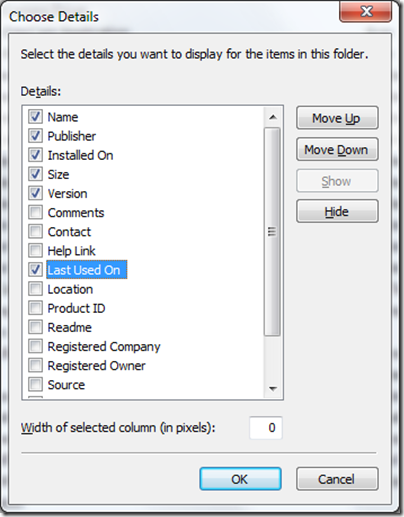Screen dimensions: 404x517
Task: Confirm with the OK button
Action: coord(240,479)
